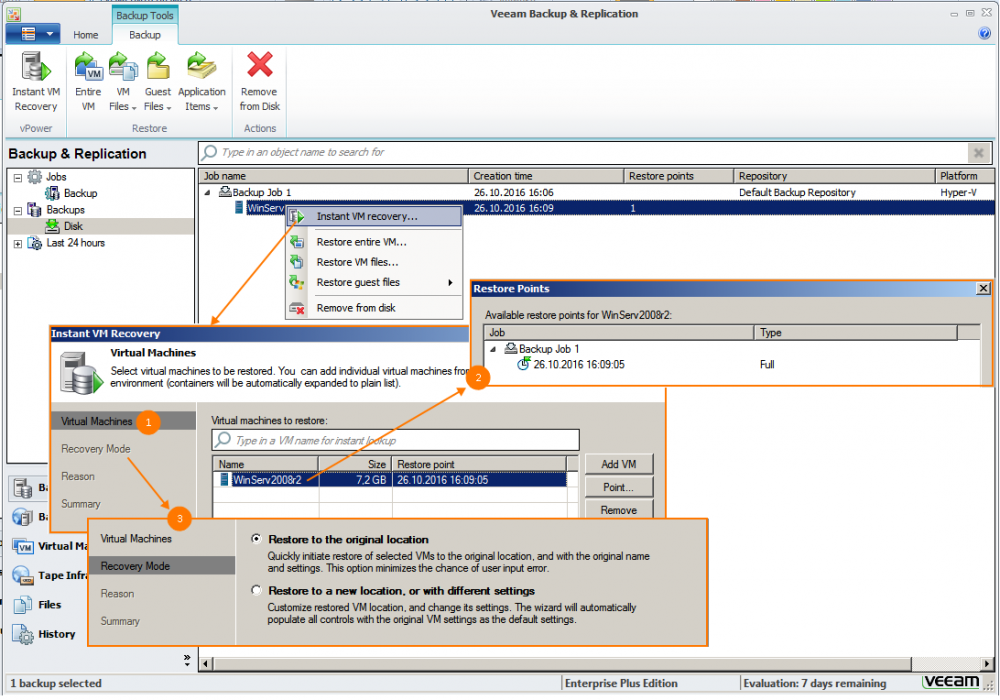Screen dimensions: 1000x700
Task: Open Virtual Machines navigation pane
Action: click(x=48, y=546)
